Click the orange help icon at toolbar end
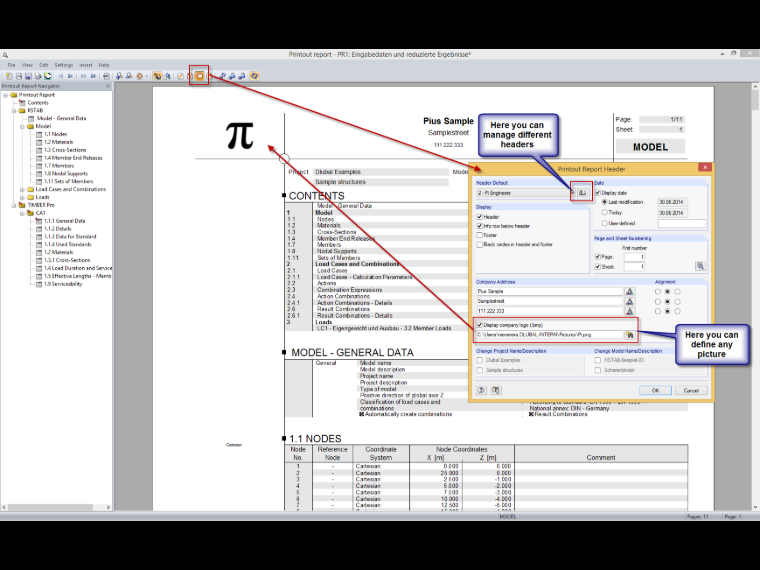 click(254, 76)
